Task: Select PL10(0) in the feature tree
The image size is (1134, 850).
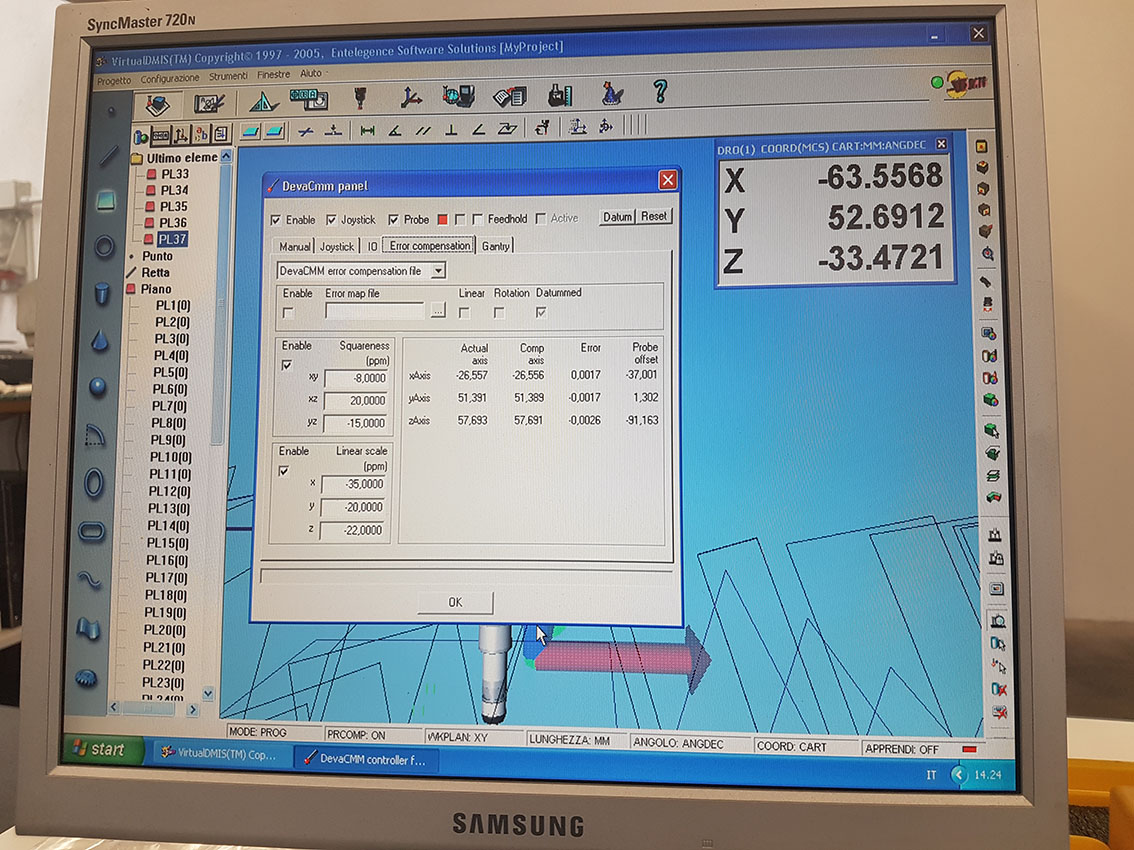Action: click(170, 457)
